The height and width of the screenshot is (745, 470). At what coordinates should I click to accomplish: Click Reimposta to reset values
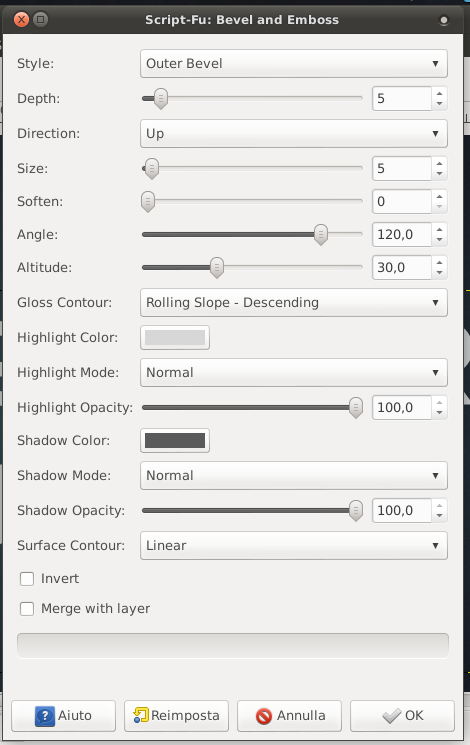[x=176, y=716]
